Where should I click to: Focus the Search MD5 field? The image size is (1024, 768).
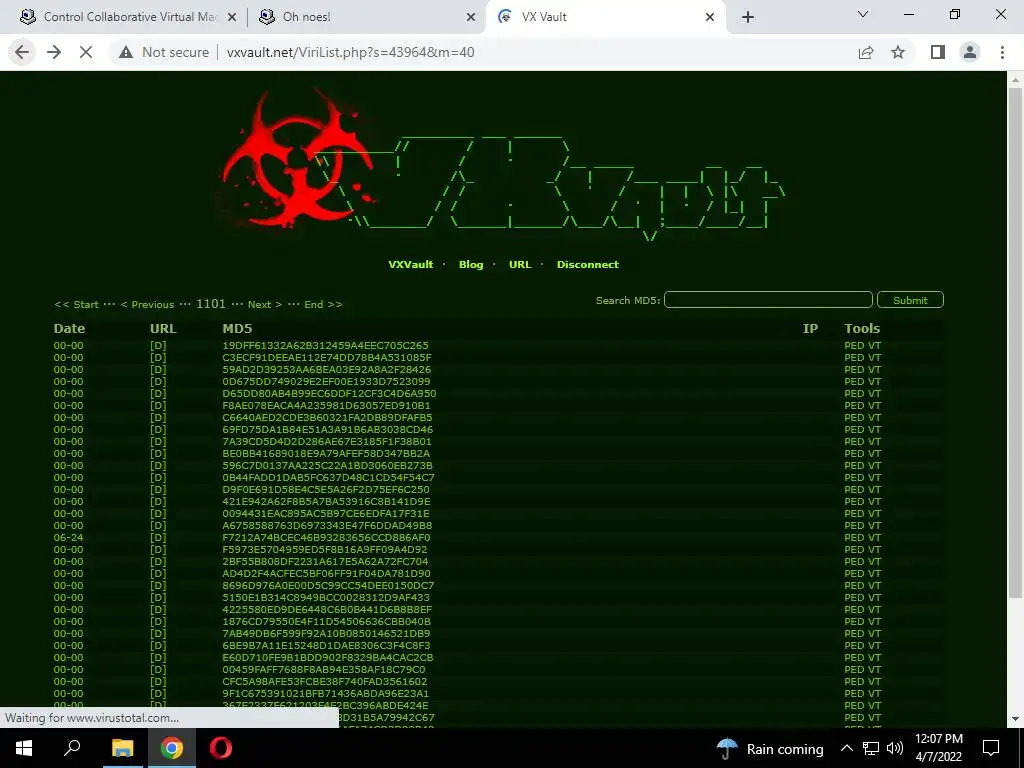768,300
